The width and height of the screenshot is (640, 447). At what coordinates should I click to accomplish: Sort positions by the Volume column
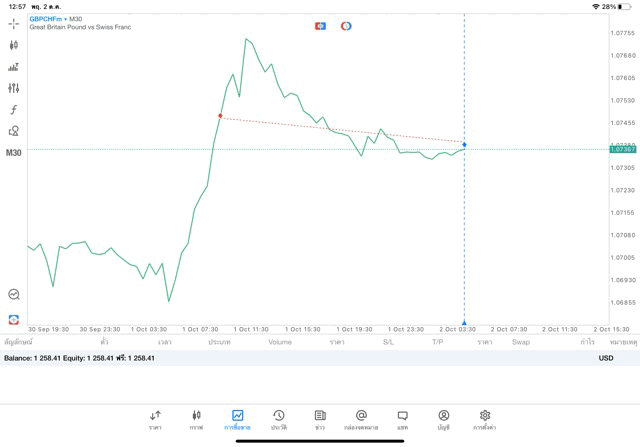coord(280,342)
